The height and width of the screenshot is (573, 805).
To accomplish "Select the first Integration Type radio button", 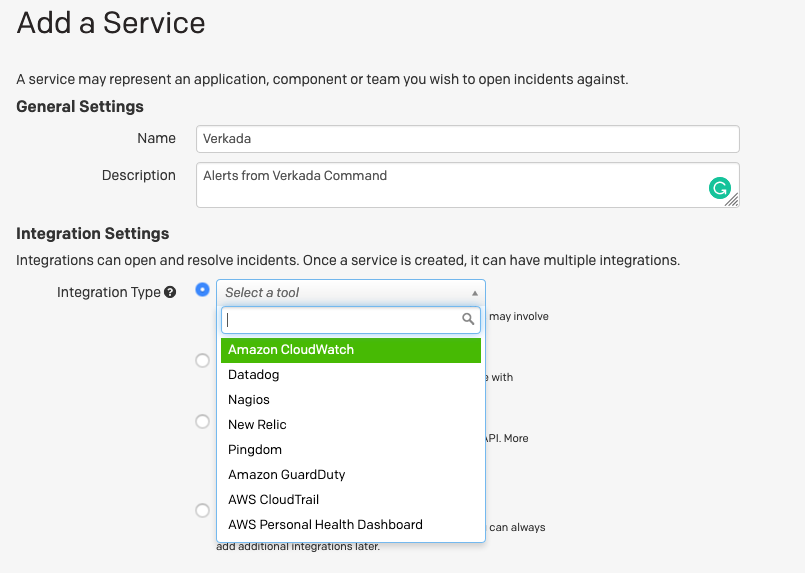I will tap(202, 290).
